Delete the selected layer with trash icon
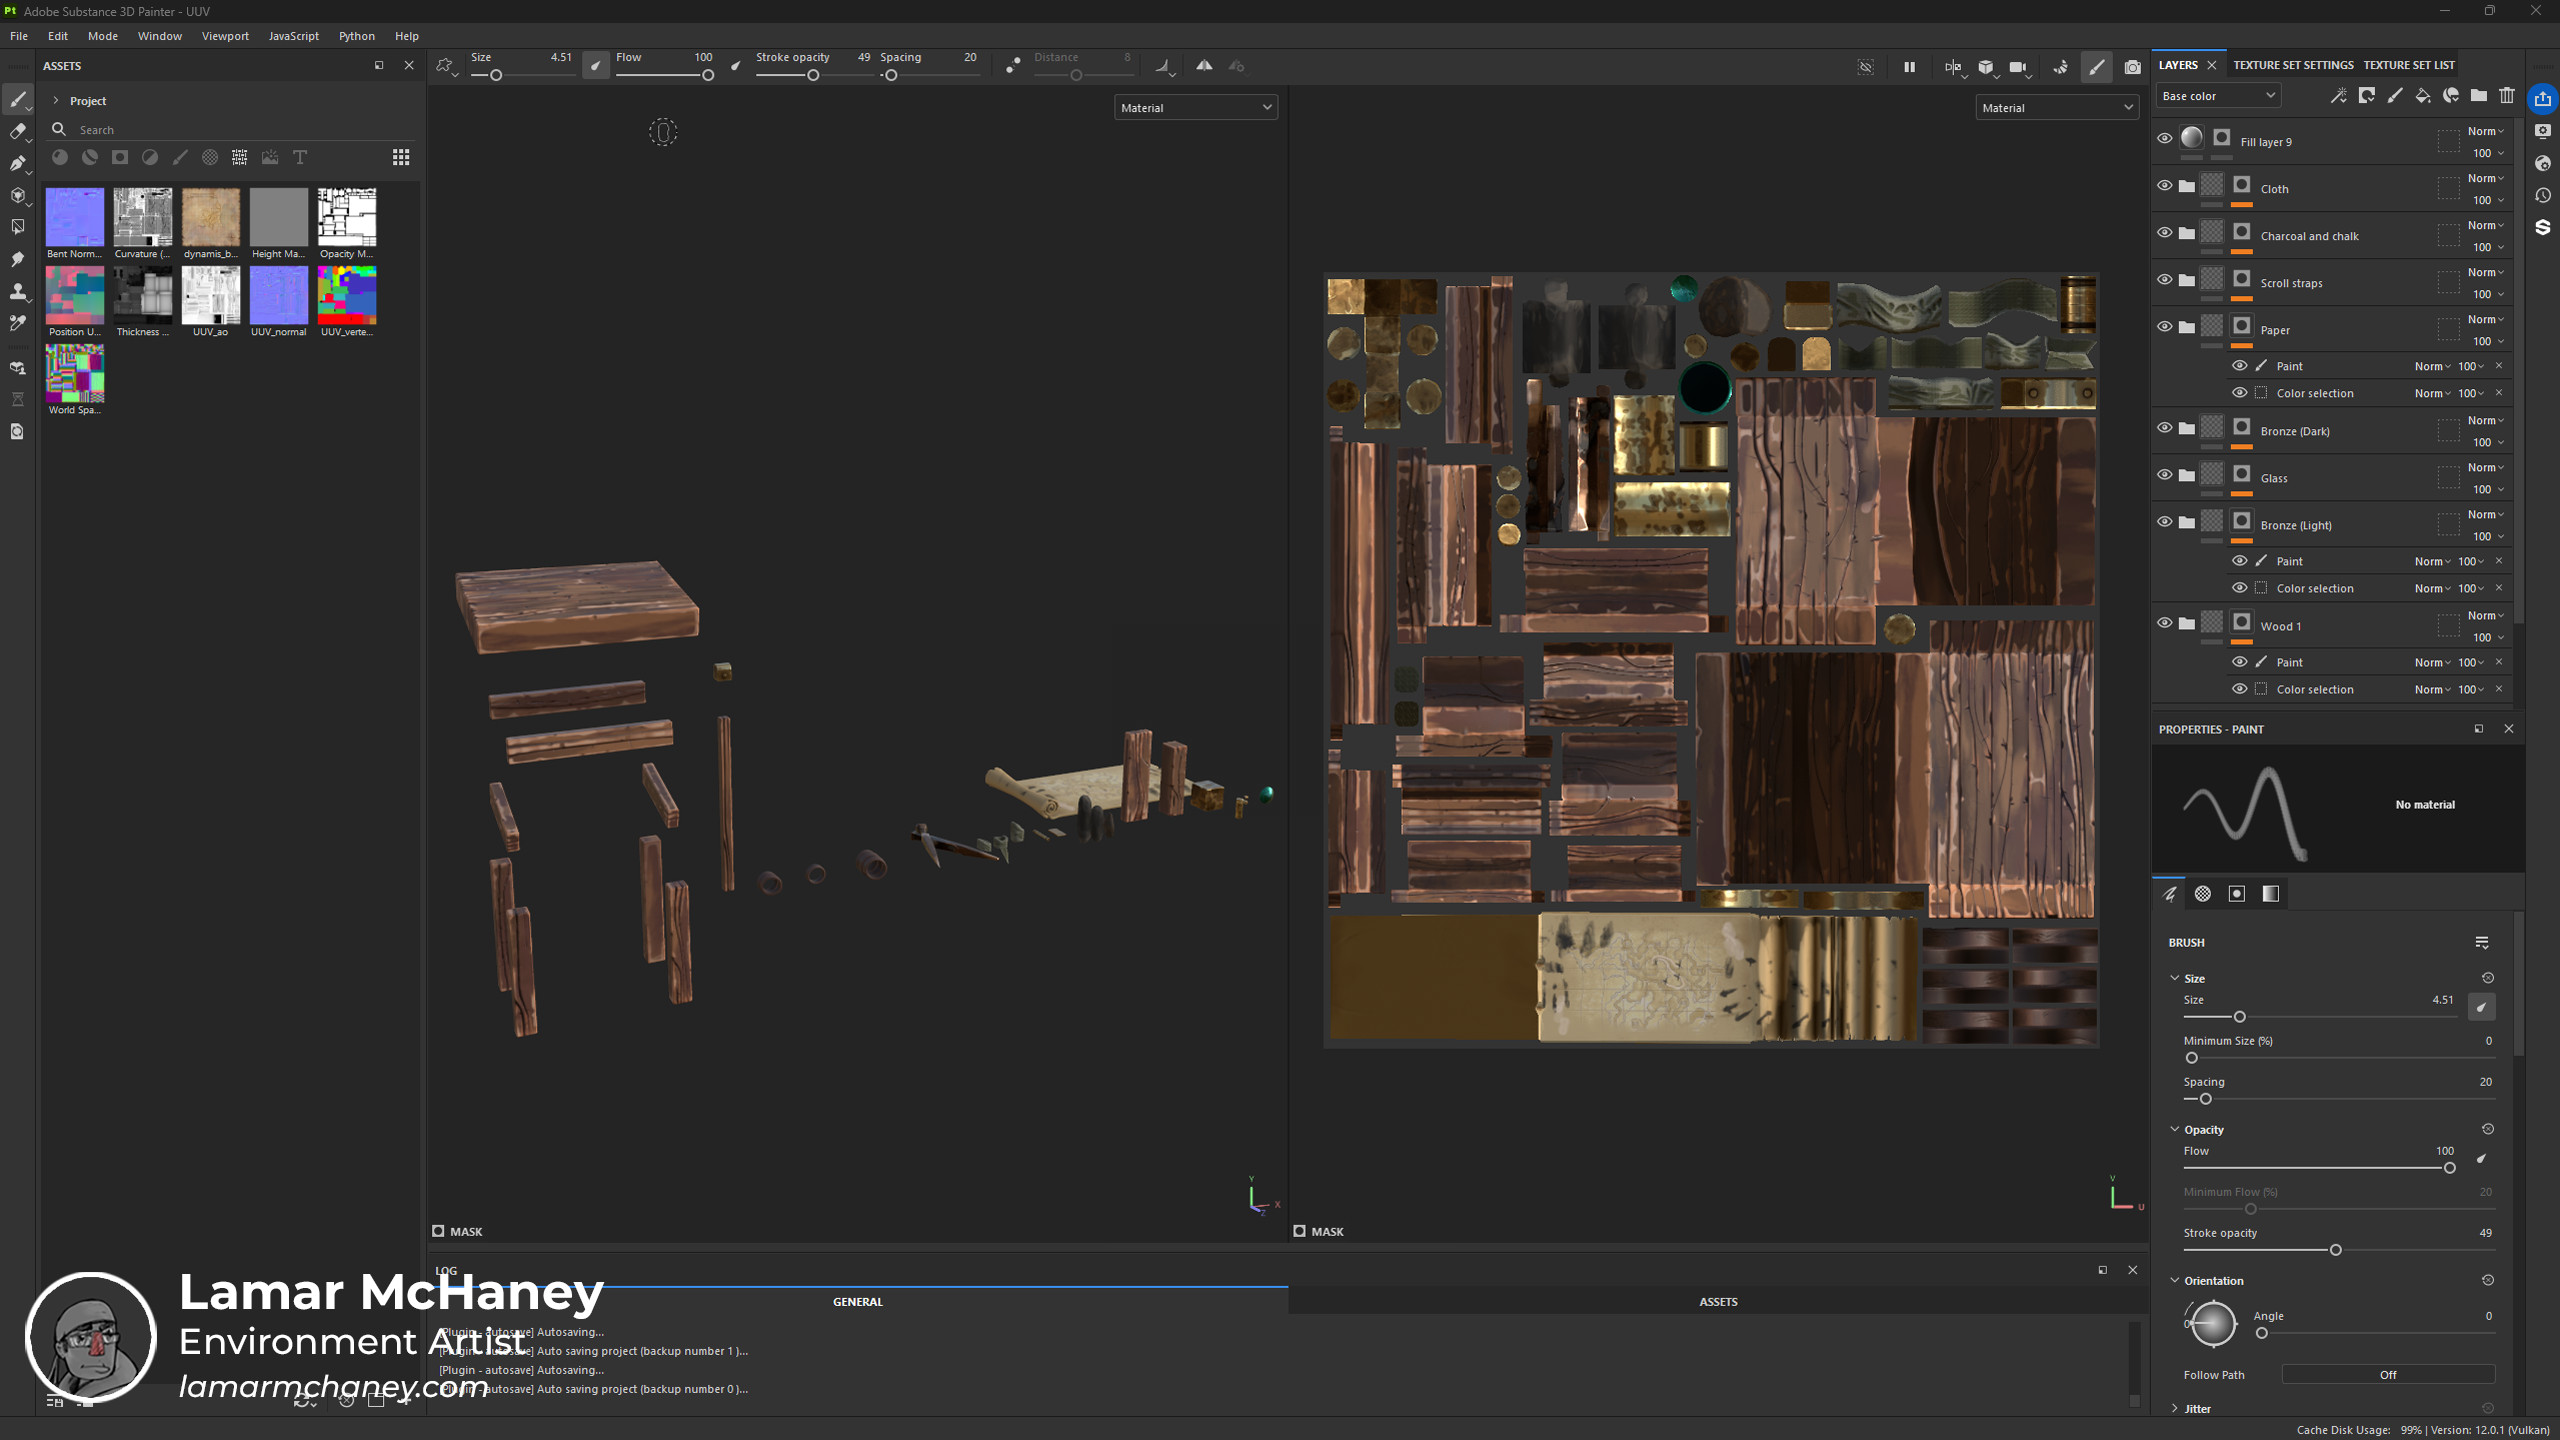The width and height of the screenshot is (2560, 1440). (x=2506, y=96)
